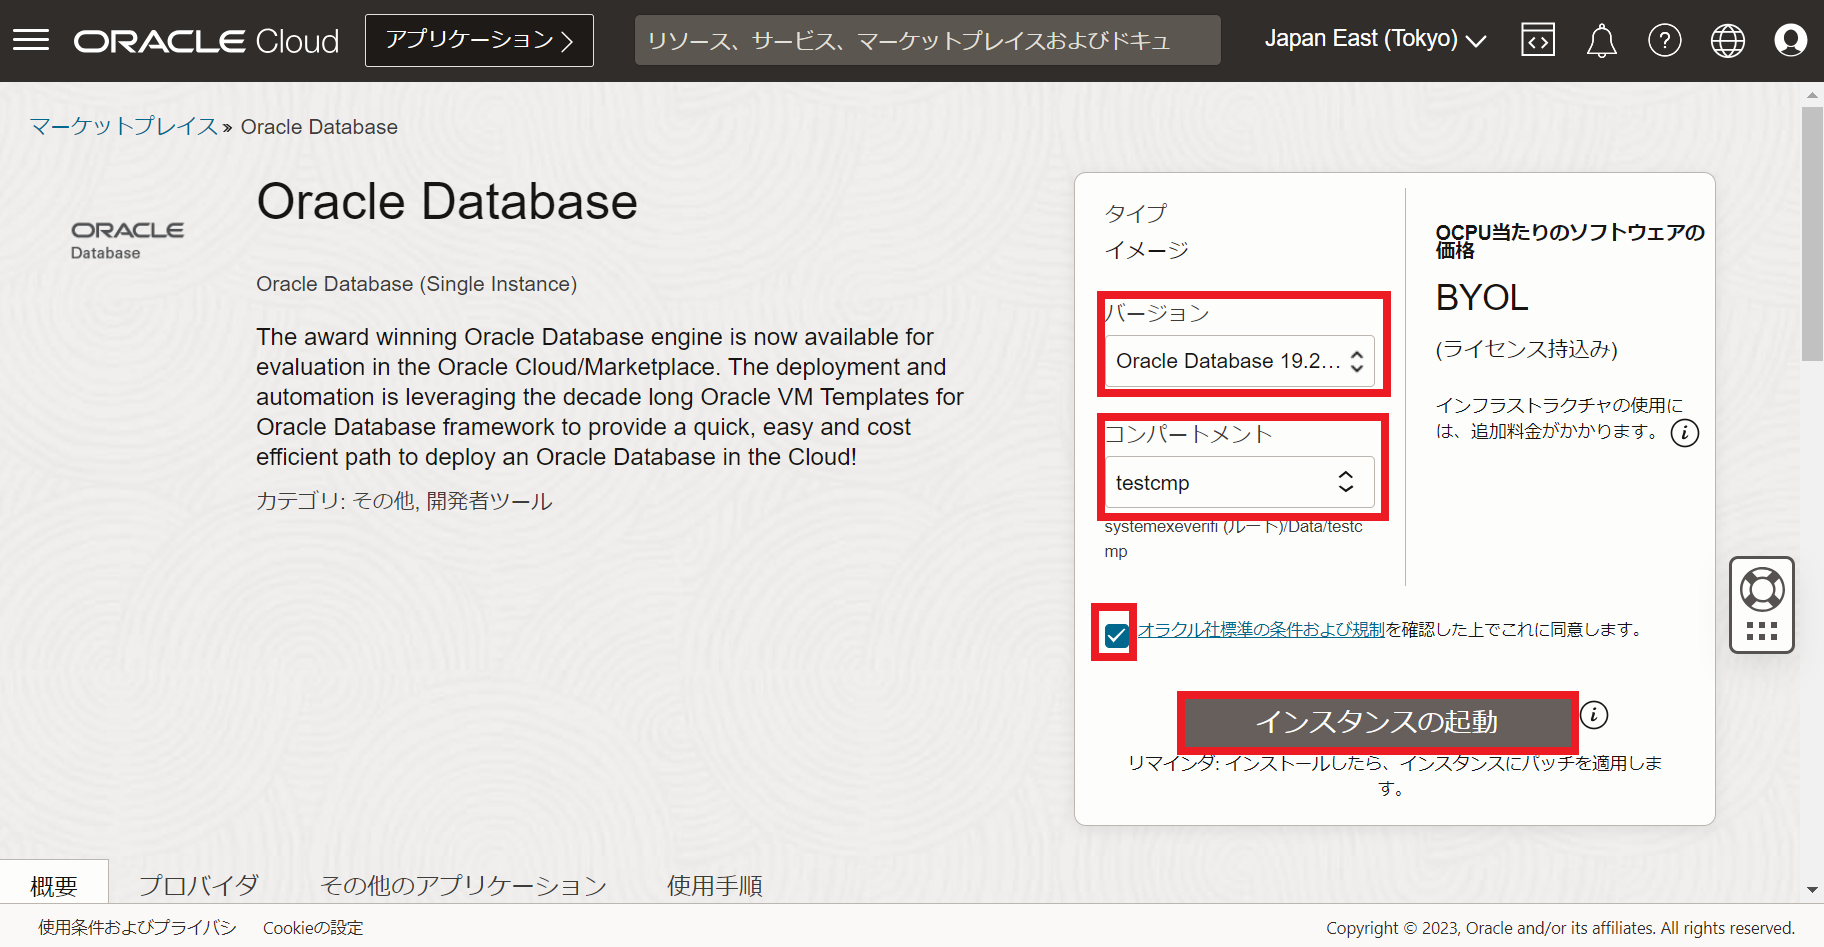
Task: Click the info icon beside instance launch button
Action: point(1594,715)
